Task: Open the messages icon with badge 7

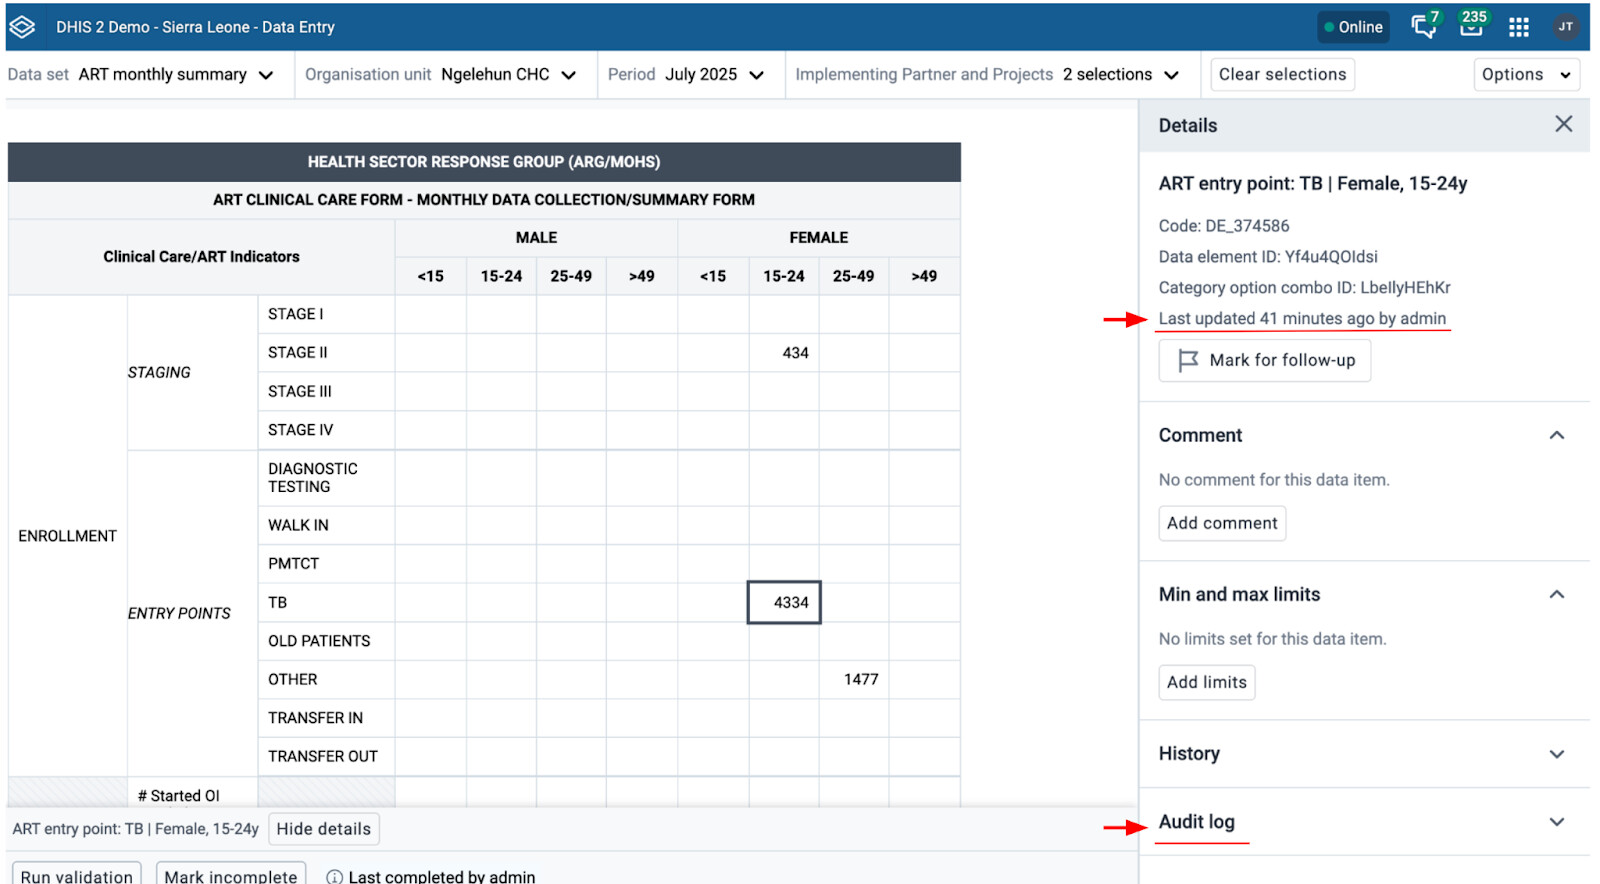Action: 1423,26
